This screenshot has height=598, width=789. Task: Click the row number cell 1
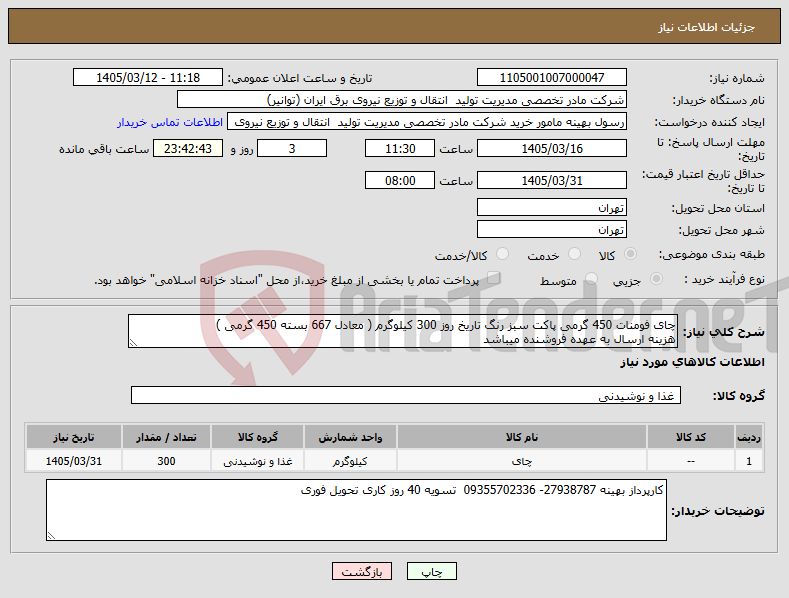[x=749, y=461]
